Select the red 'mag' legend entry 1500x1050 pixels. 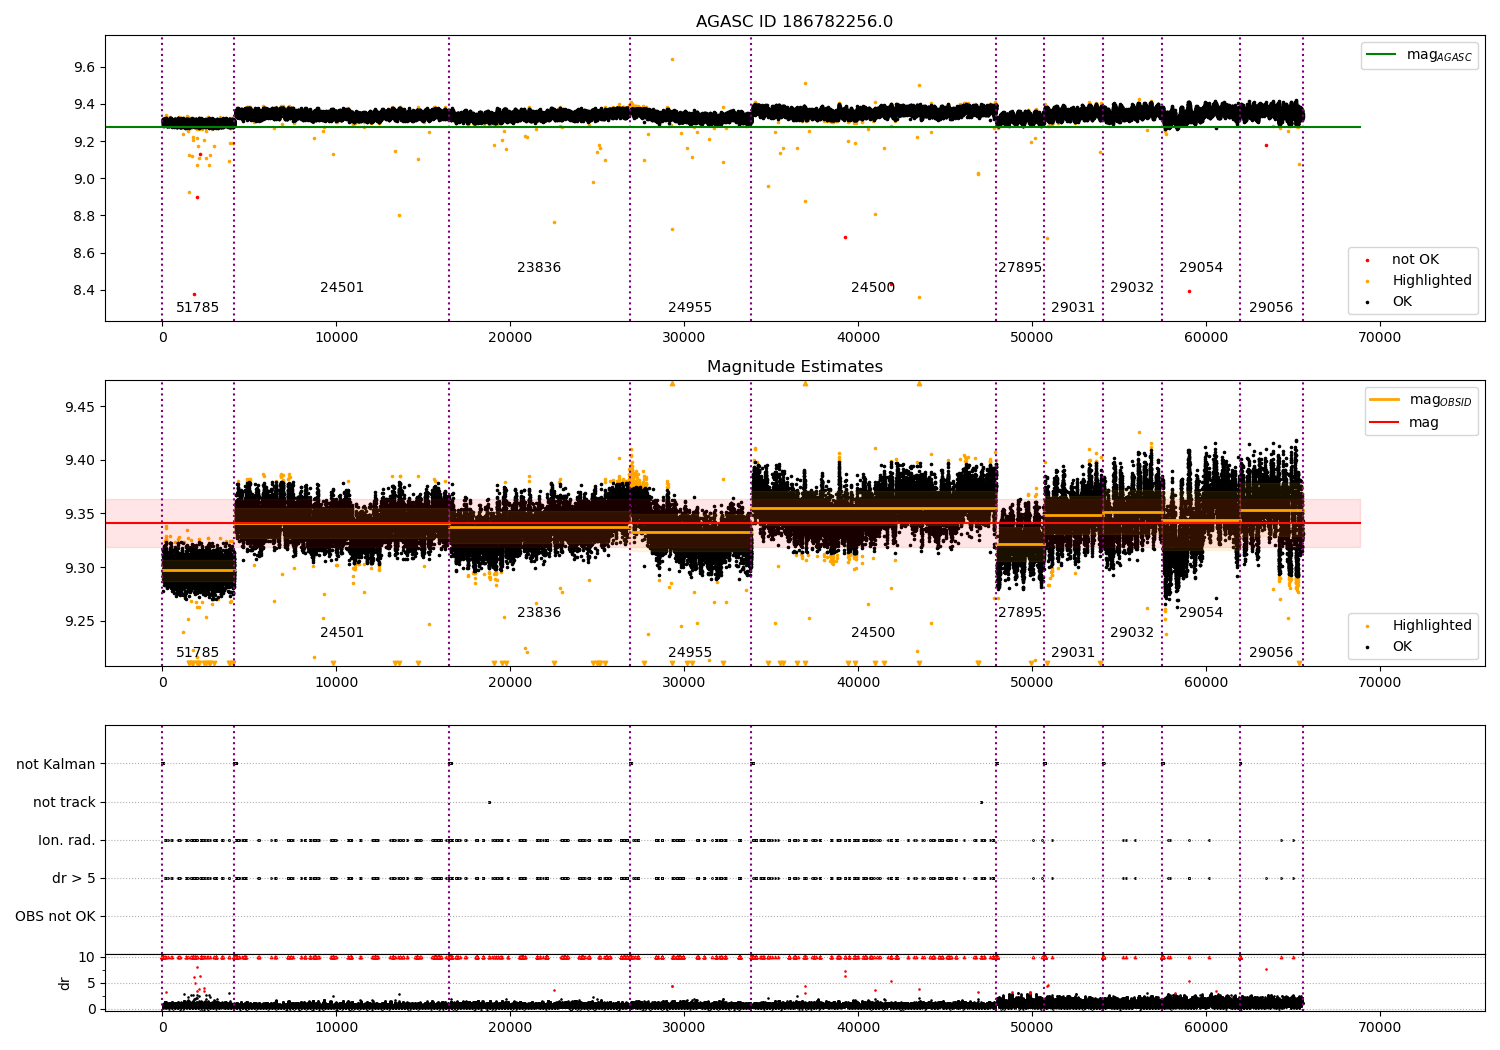point(1405,422)
